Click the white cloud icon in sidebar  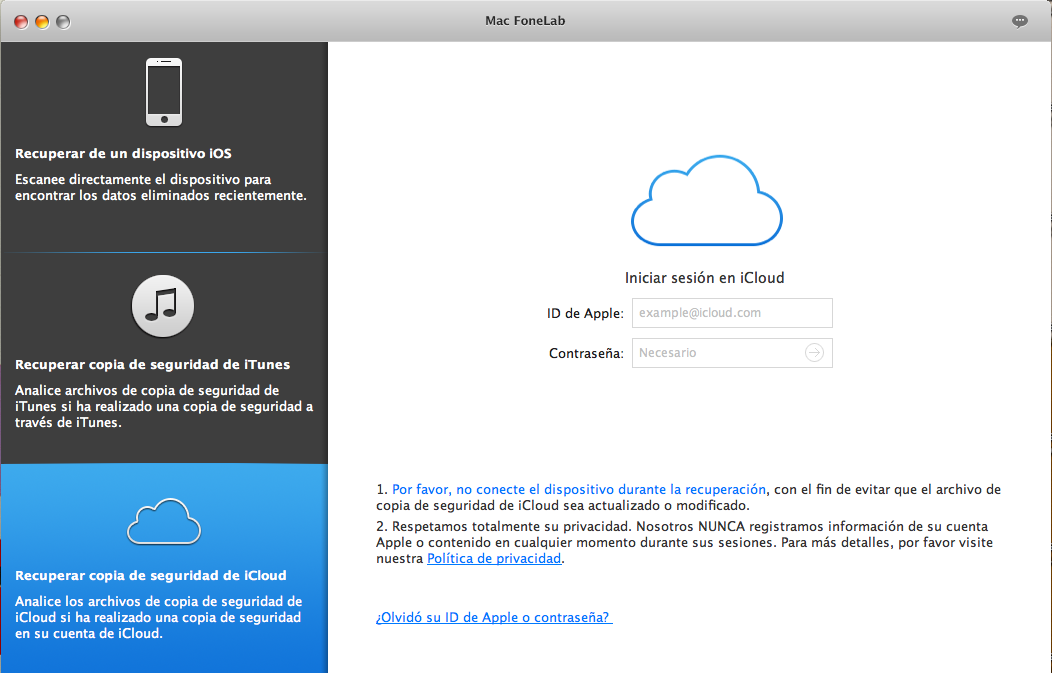[x=164, y=521]
